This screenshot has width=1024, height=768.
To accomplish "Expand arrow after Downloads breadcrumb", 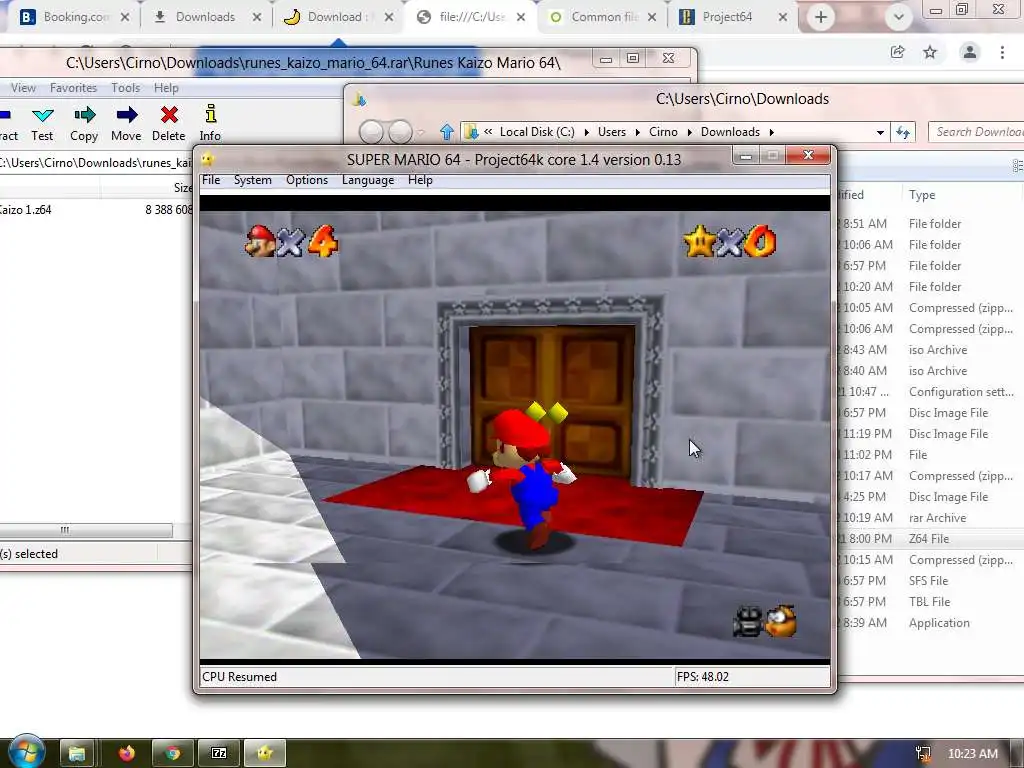I will (x=771, y=133).
